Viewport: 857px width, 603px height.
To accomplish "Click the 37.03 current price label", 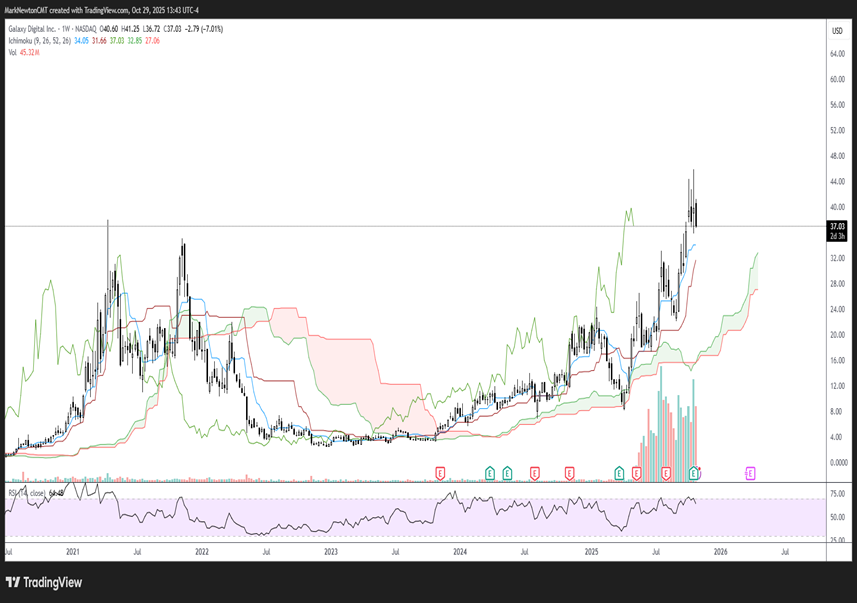I will tap(837, 227).
